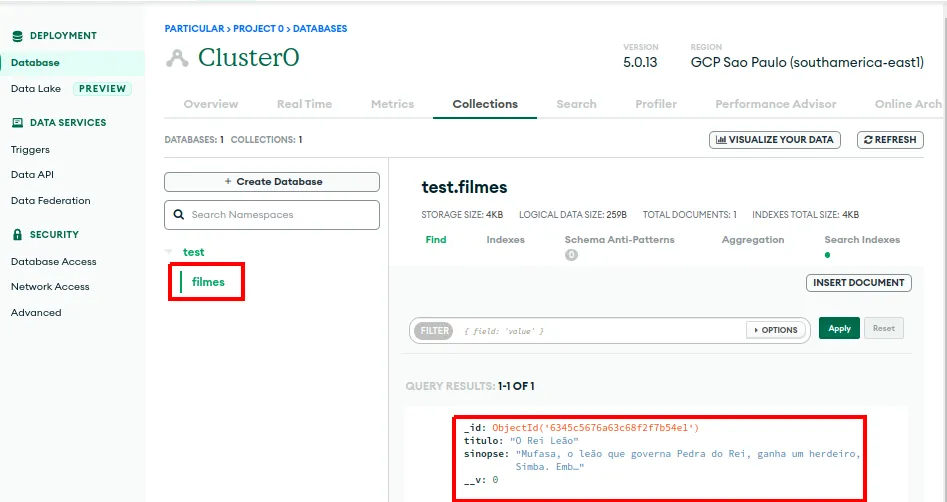Image resolution: width=947 pixels, height=502 pixels.
Task: Click the test.filmes namespace heading
Action: click(464, 187)
